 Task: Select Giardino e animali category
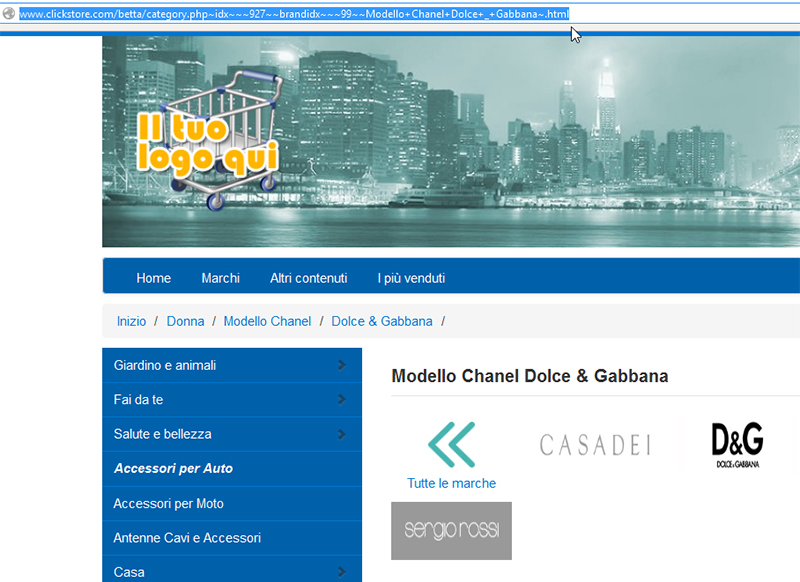[232, 365]
